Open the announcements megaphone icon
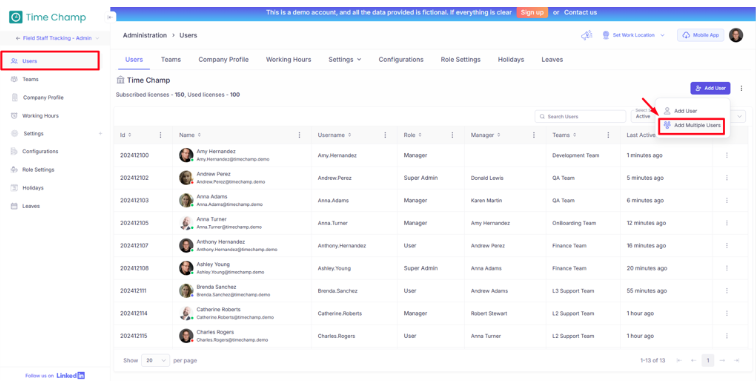 pos(586,35)
